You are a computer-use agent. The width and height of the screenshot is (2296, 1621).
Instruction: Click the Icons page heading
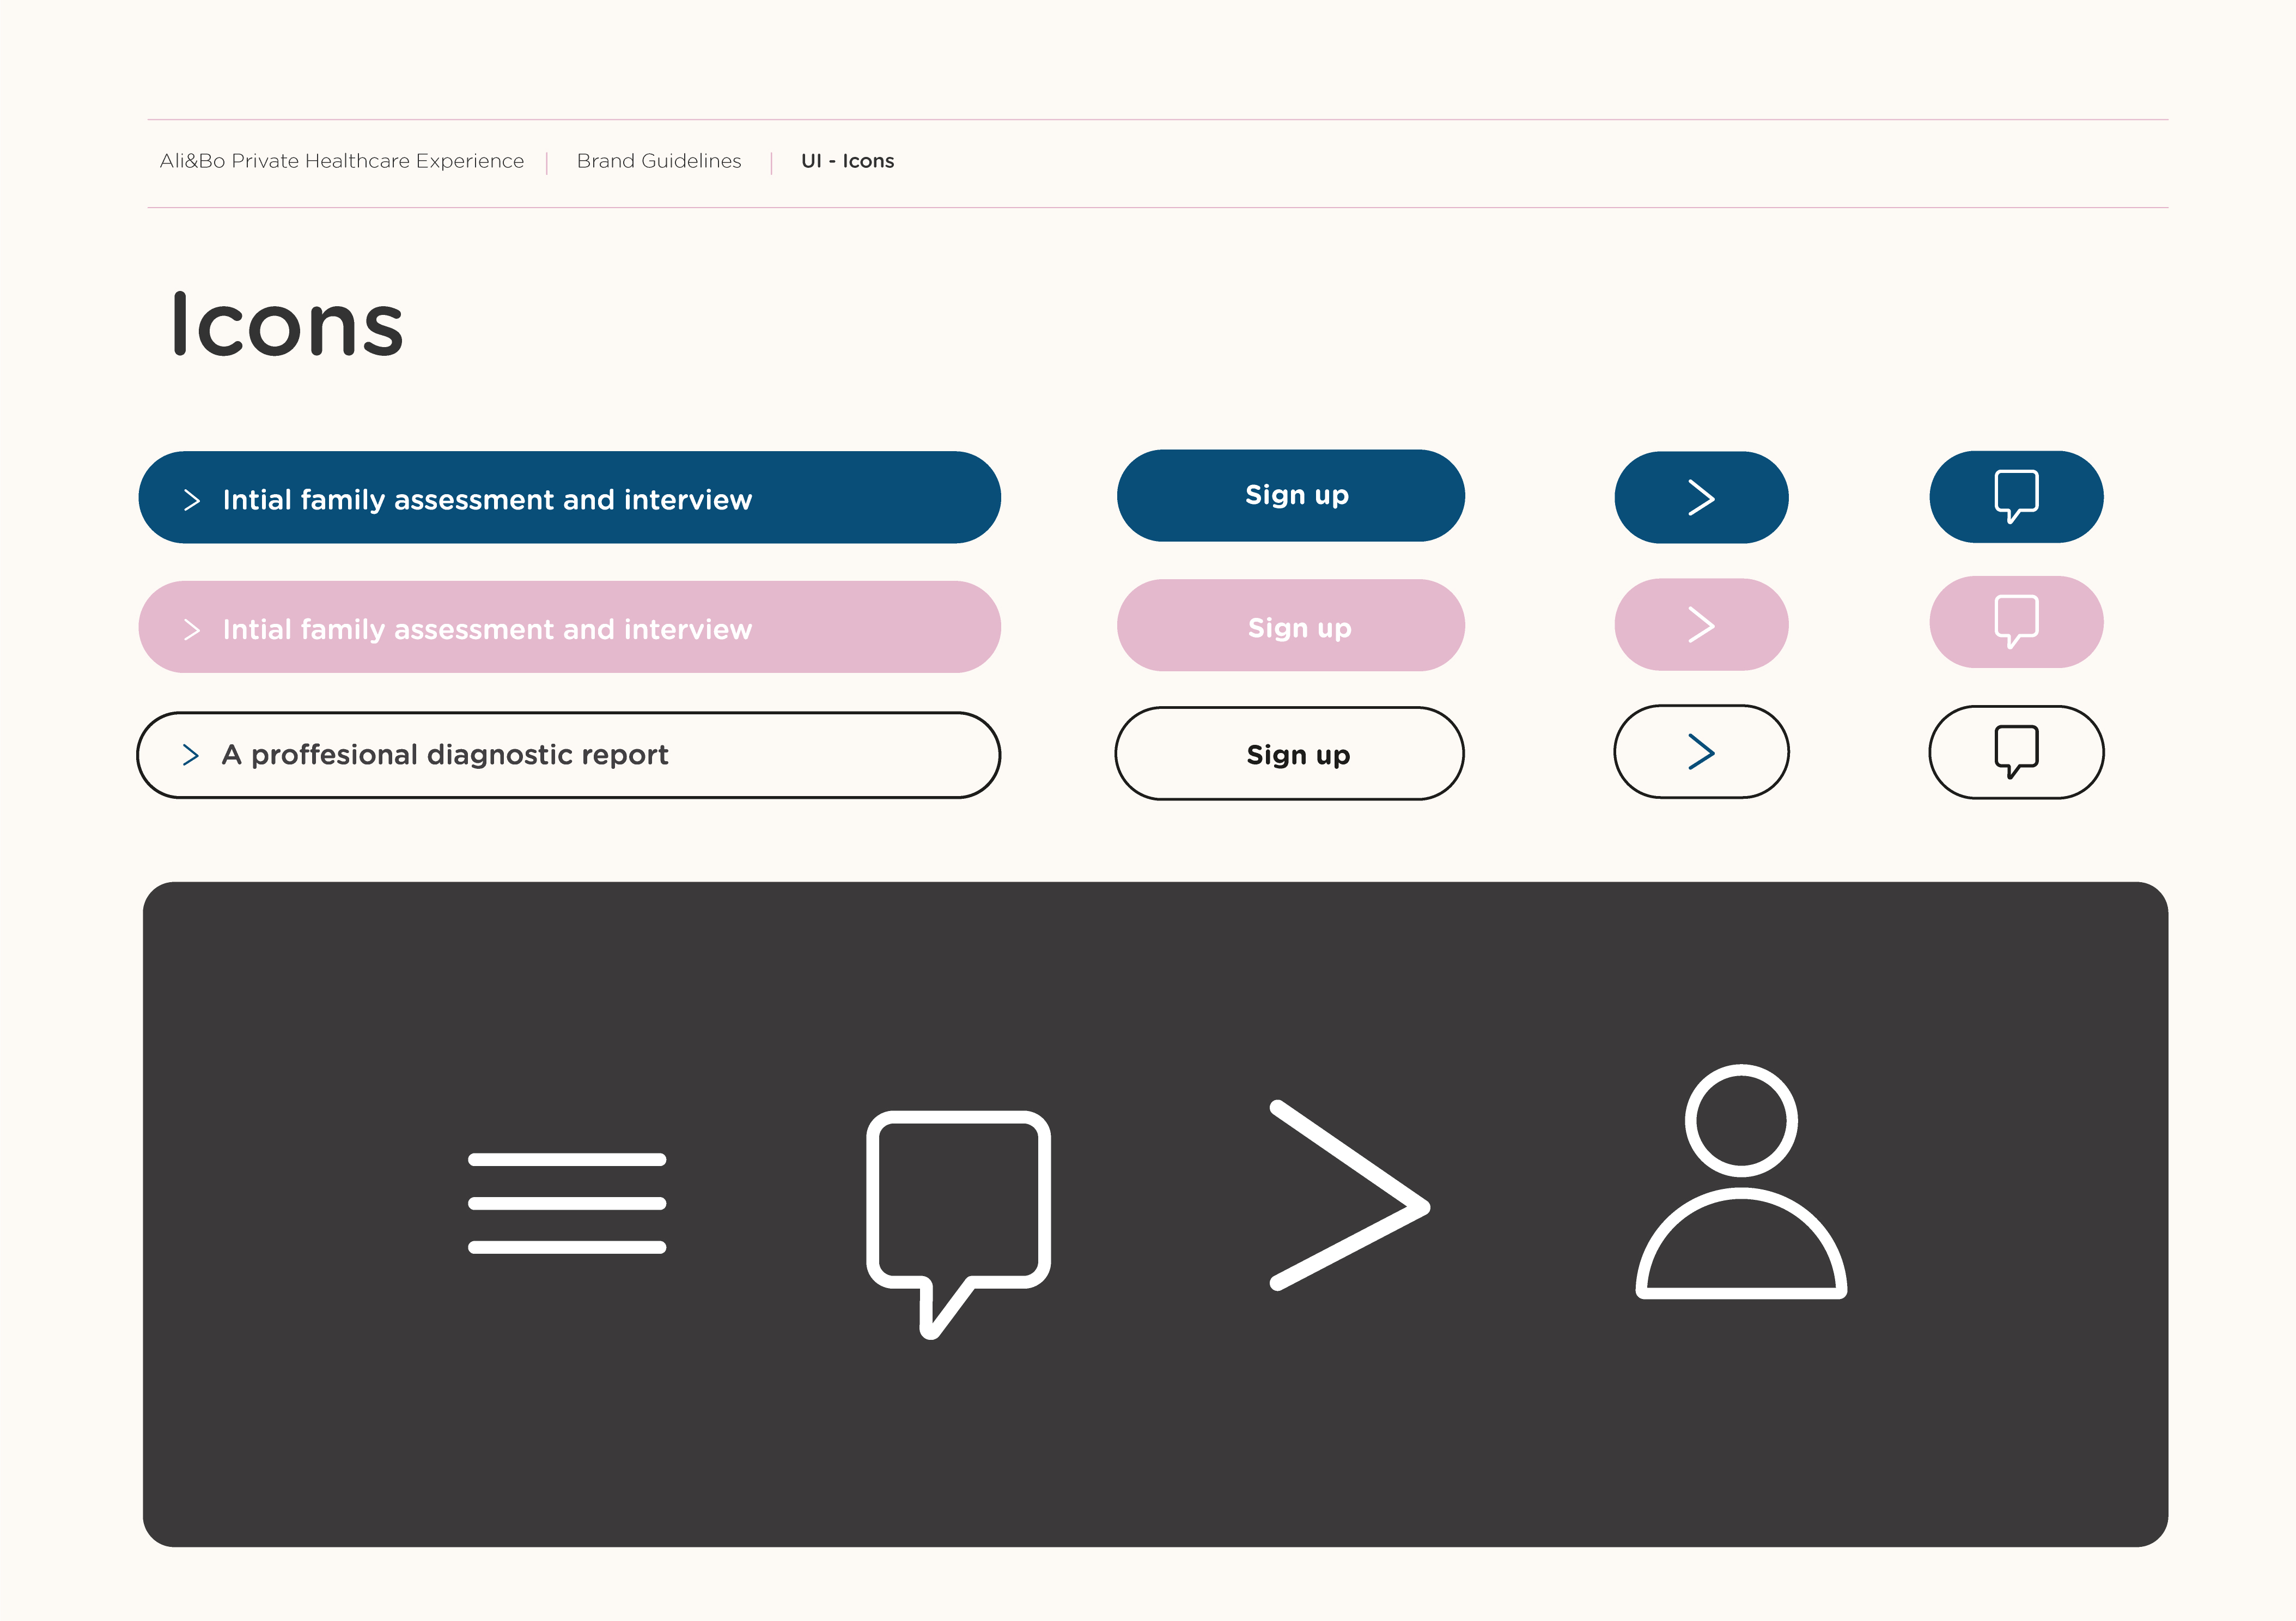tap(287, 325)
